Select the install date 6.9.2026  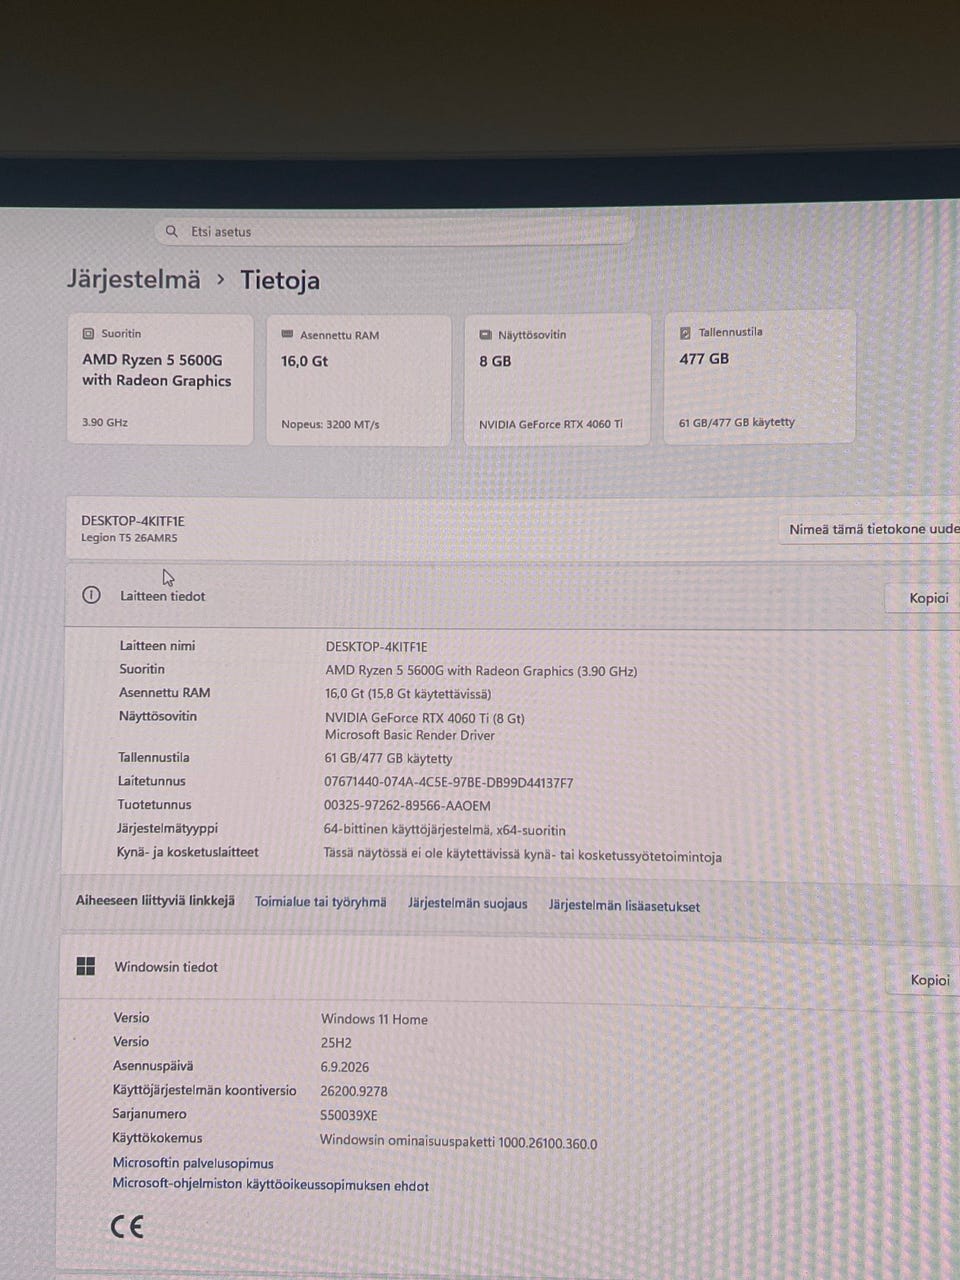pyautogui.click(x=345, y=1067)
